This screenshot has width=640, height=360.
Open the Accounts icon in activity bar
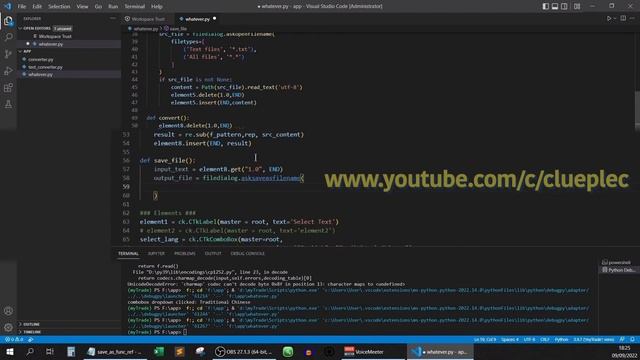pos(8,311)
